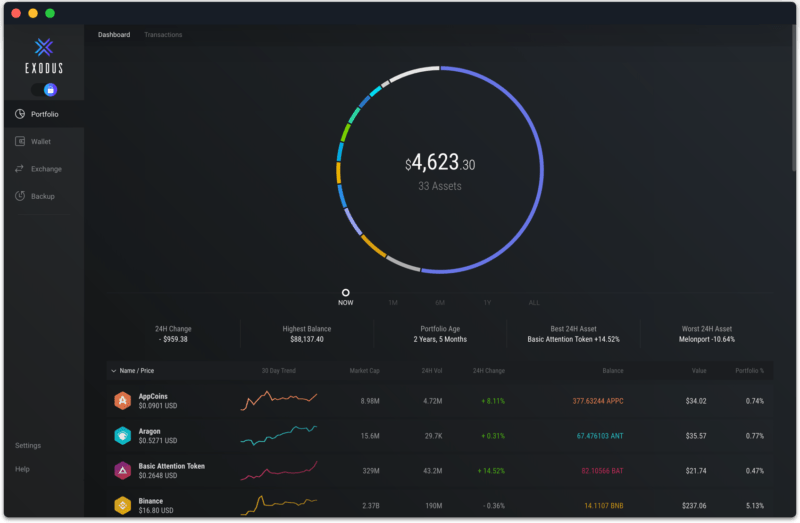Click the vertical scrollbar on the right
The height and width of the screenshot is (523, 800).
(795, 97)
